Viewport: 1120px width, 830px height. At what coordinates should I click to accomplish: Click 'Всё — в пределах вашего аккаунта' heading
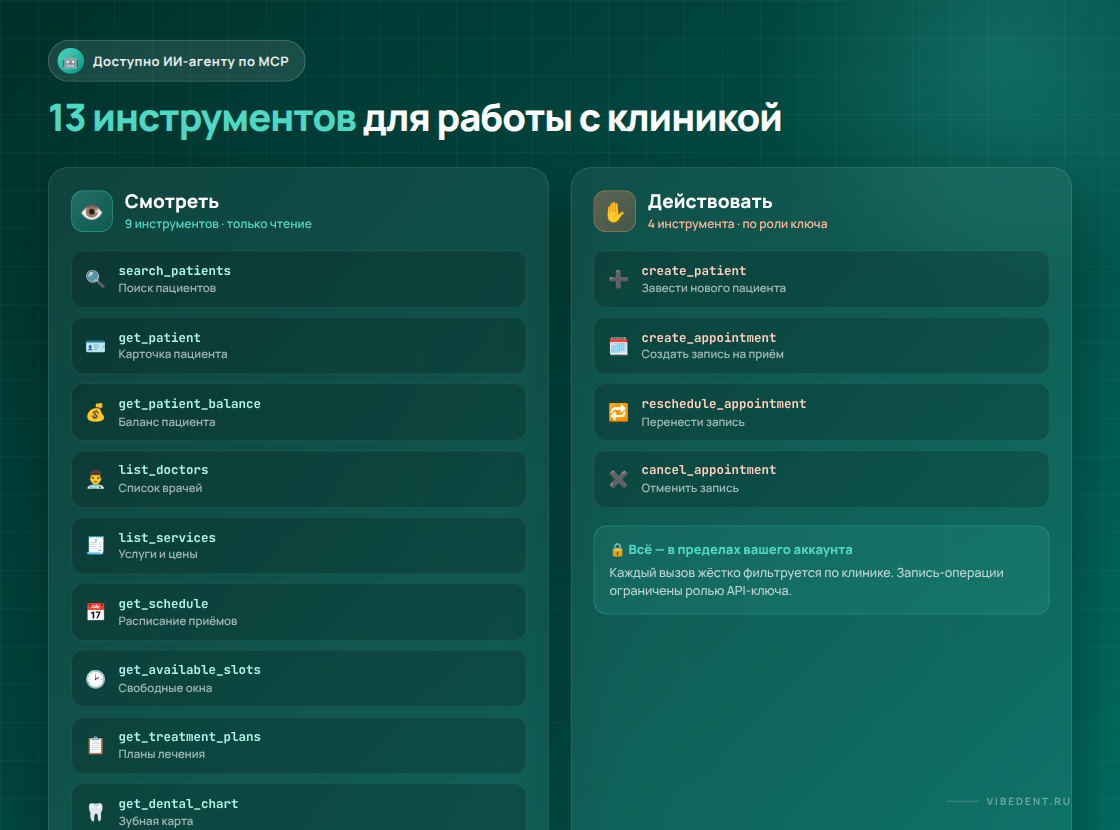point(740,549)
